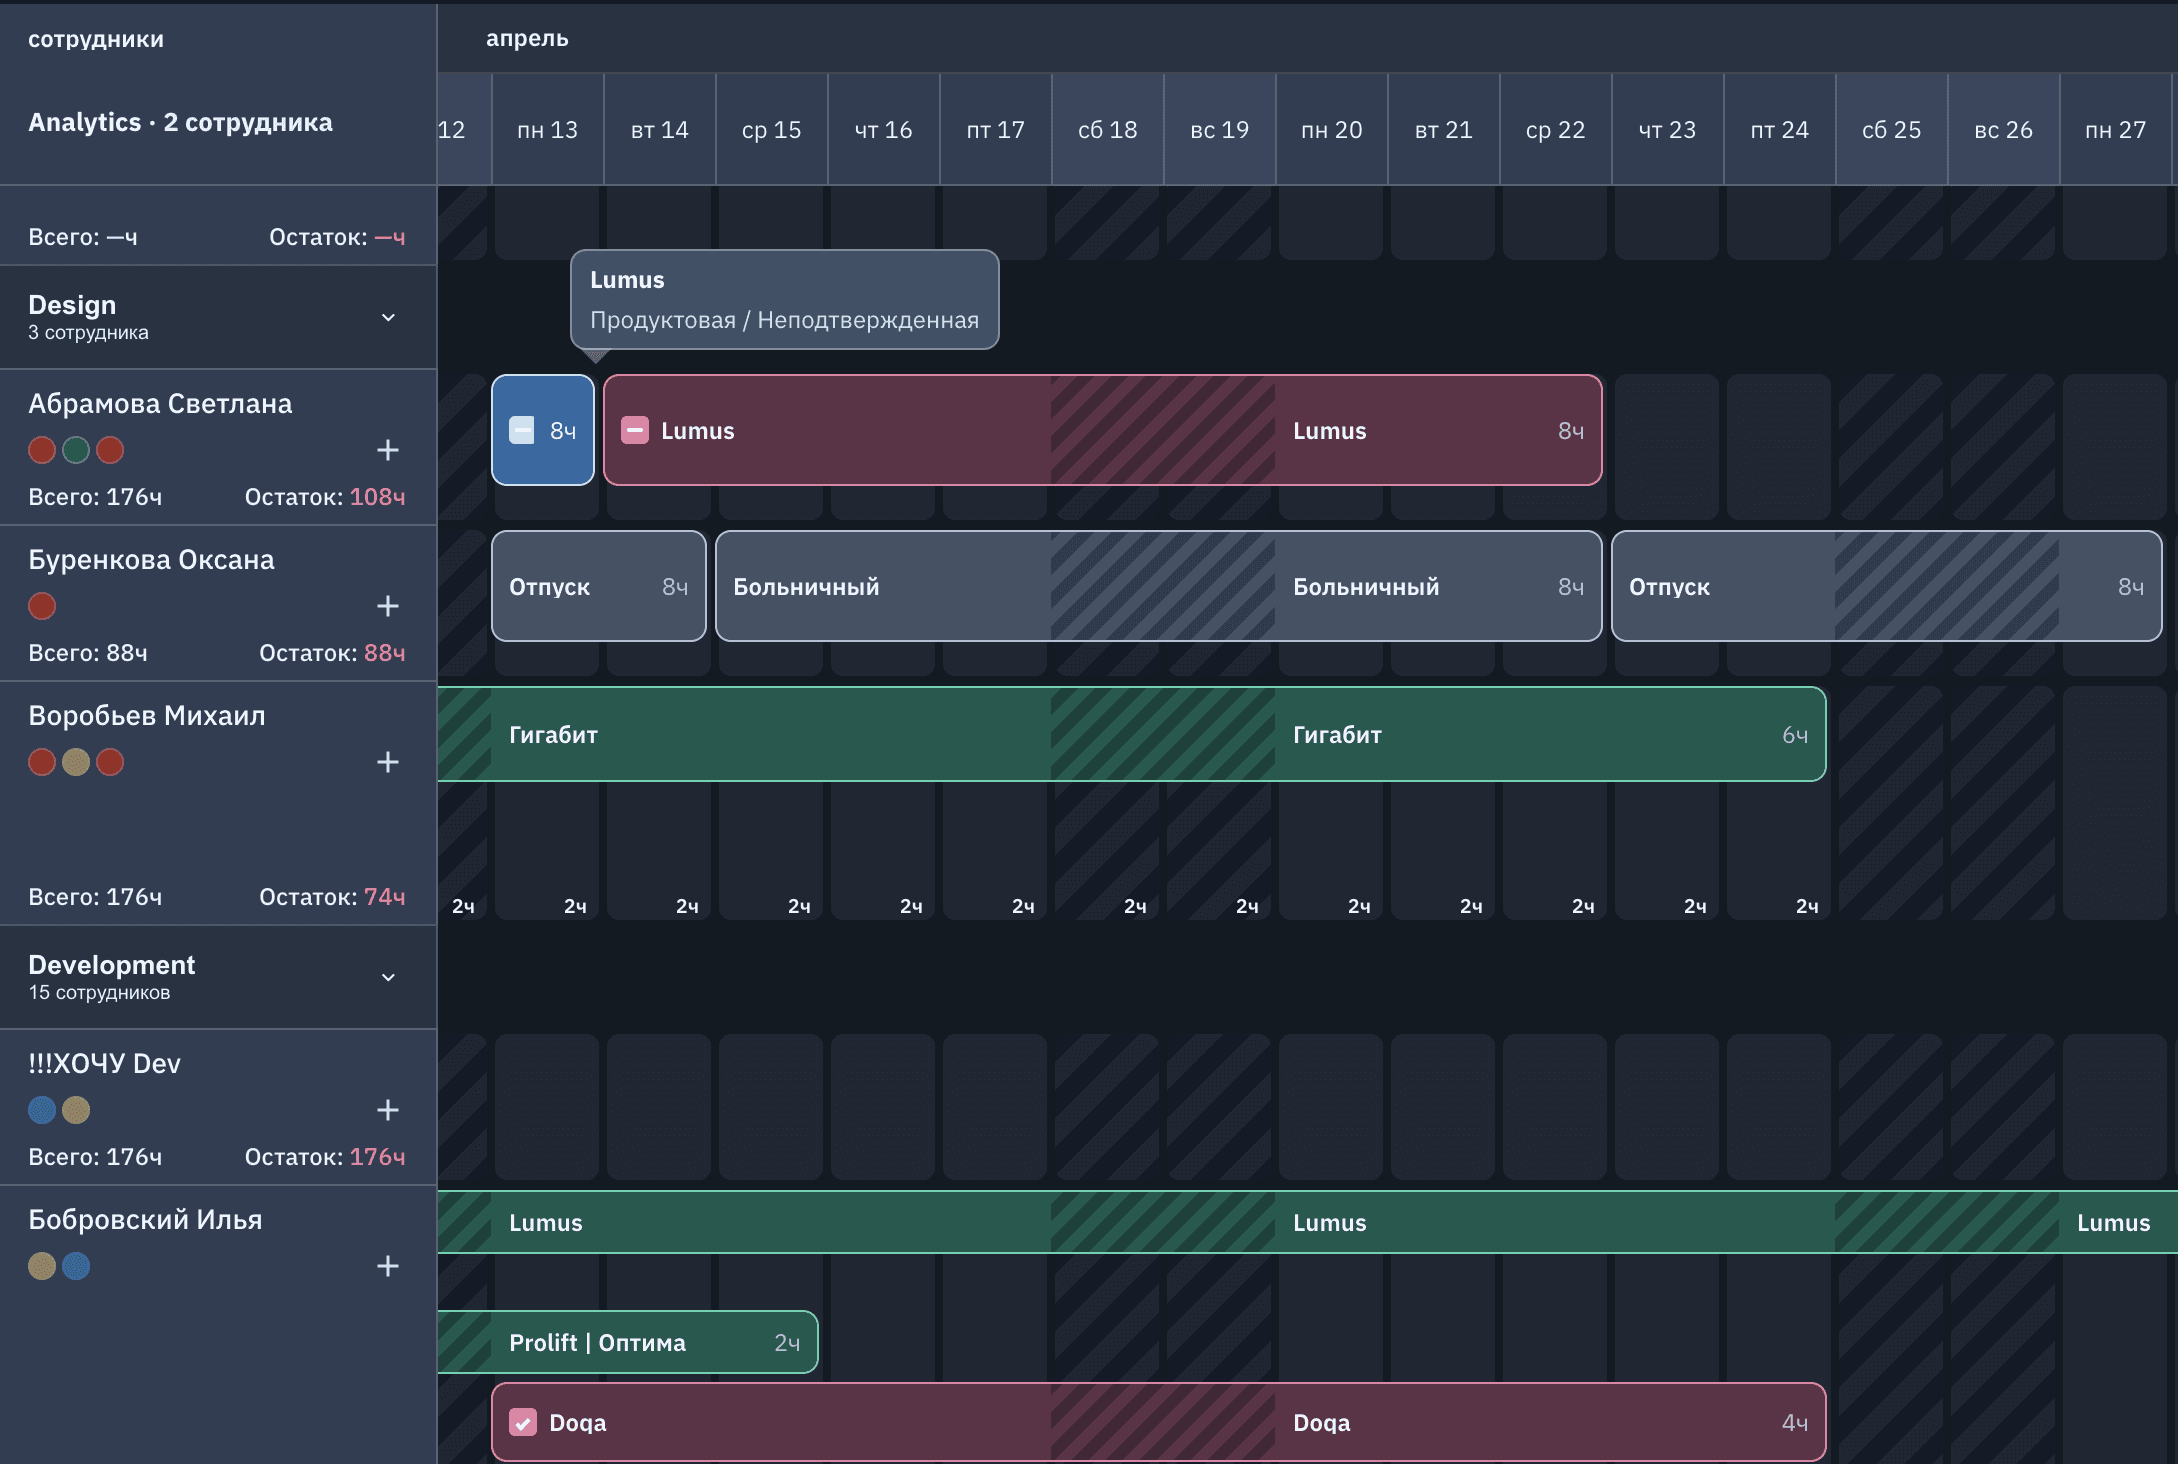Click the сотрудники column heading
Viewport: 2178px width, 1464px height.
96,39
